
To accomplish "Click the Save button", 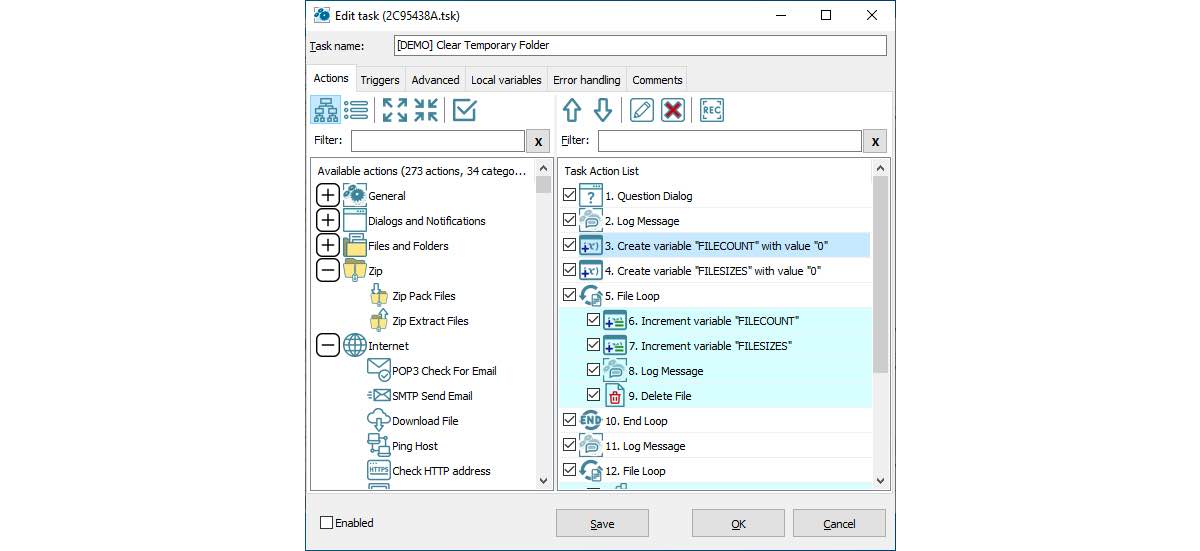I will (602, 523).
